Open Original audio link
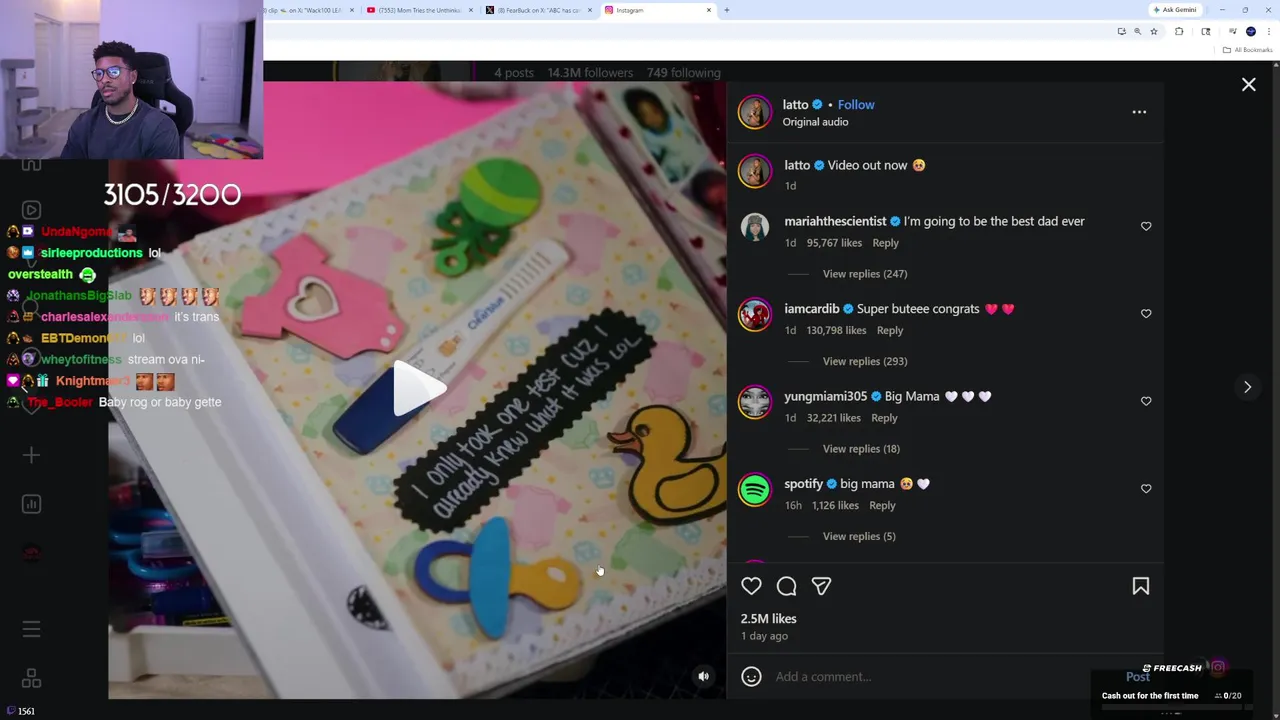The width and height of the screenshot is (1280, 720). tap(815, 122)
